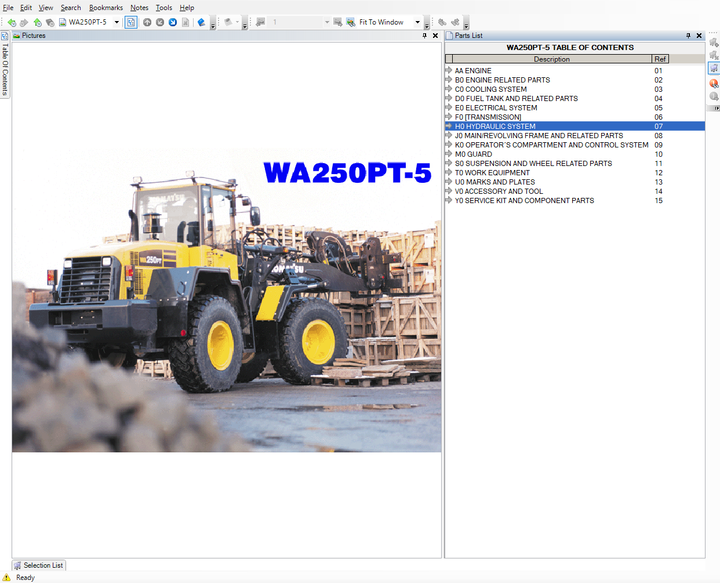Click the grey tag icon in toolbar
The height and width of the screenshot is (583, 720).
pos(228,22)
